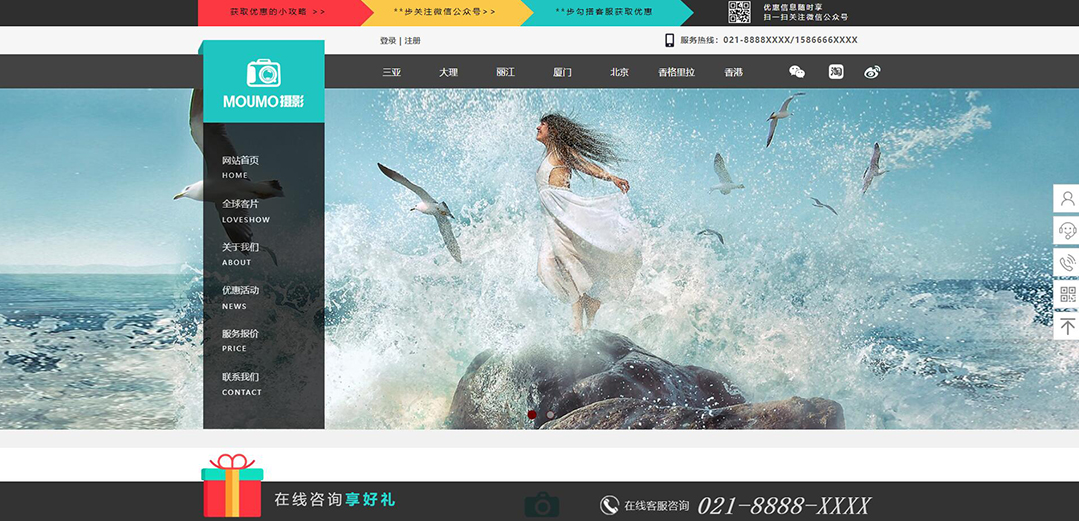Click the back-to-top arrow icon
Viewport: 1079px width, 521px height.
click(x=1067, y=326)
